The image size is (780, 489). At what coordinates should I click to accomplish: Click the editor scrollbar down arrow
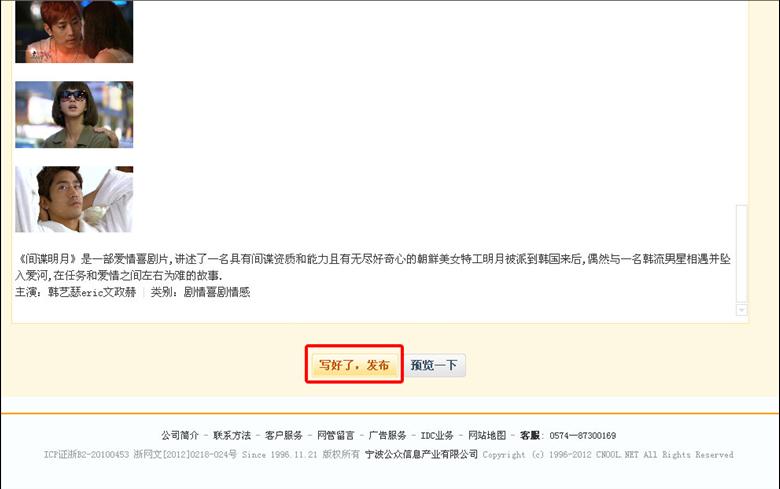(741, 309)
